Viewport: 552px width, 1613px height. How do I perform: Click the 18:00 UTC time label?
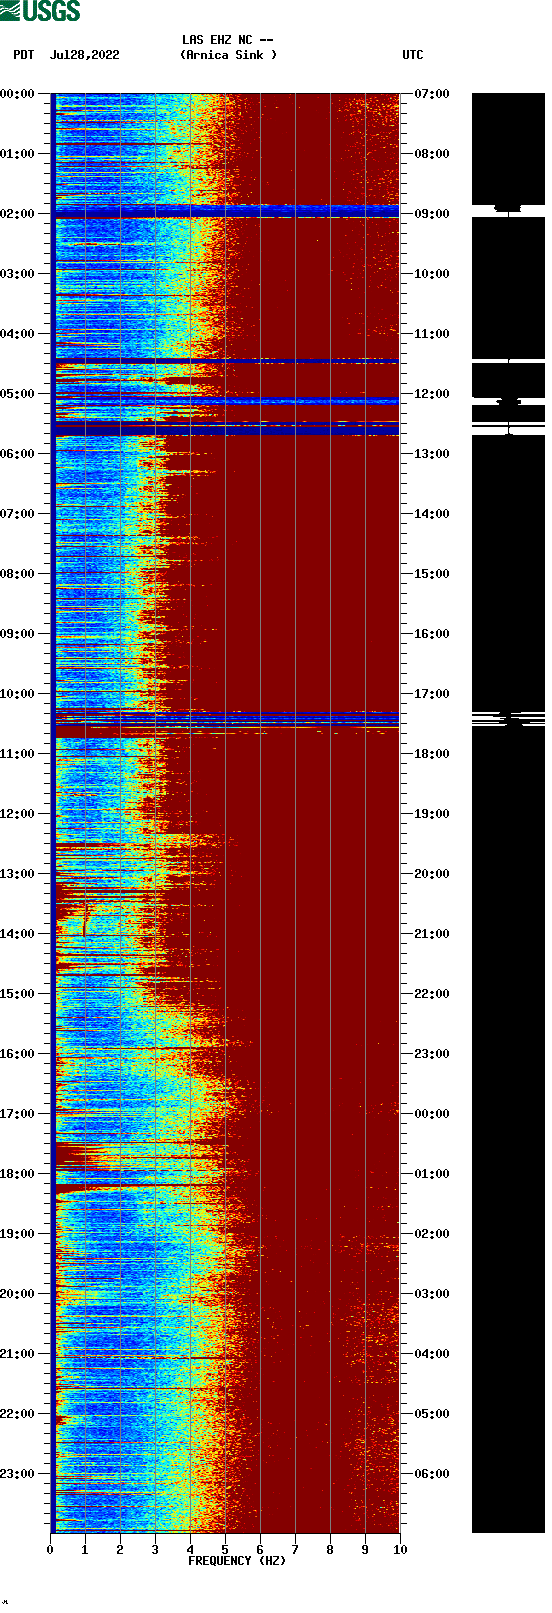click(x=432, y=754)
